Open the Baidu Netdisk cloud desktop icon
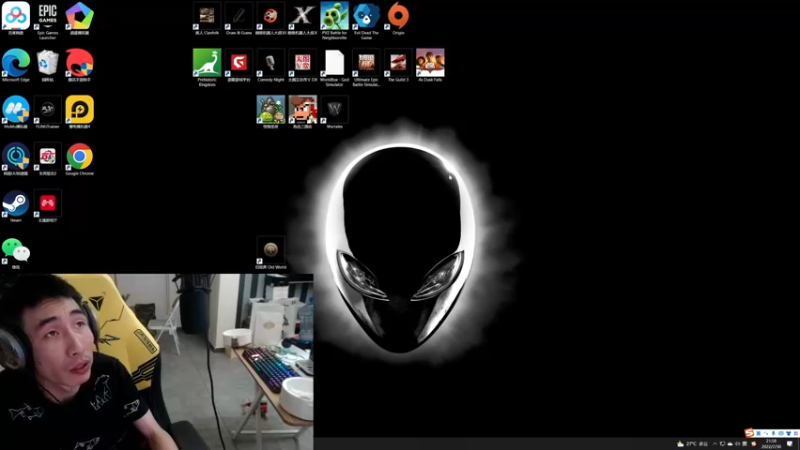The image size is (800, 450). [x=16, y=16]
